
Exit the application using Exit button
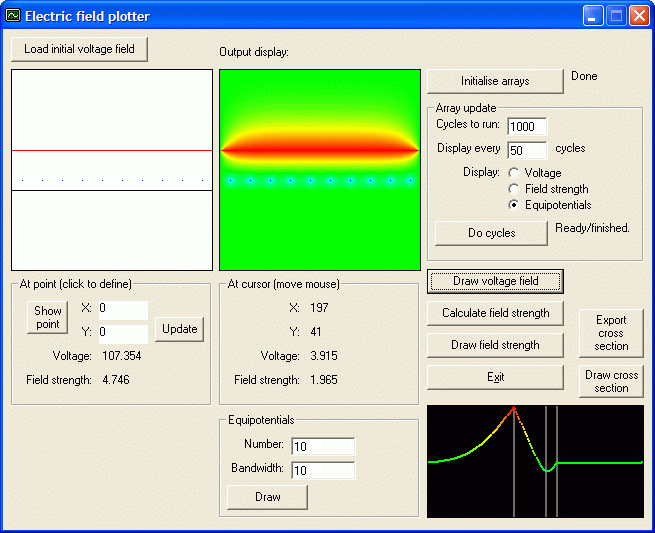click(x=495, y=377)
